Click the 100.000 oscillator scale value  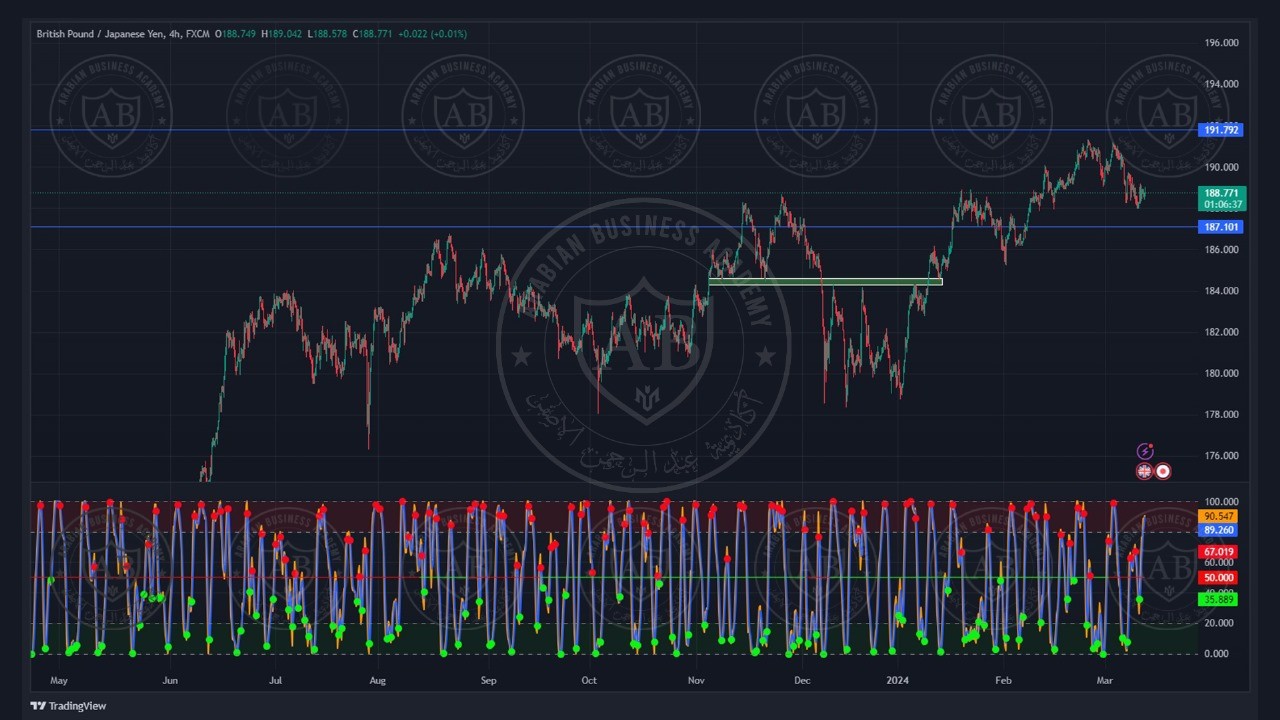point(1221,502)
